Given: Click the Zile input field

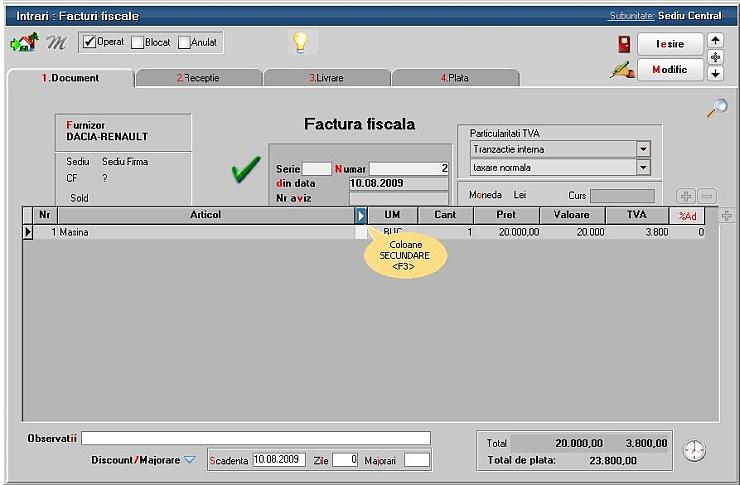Looking at the screenshot, I should 345,460.
